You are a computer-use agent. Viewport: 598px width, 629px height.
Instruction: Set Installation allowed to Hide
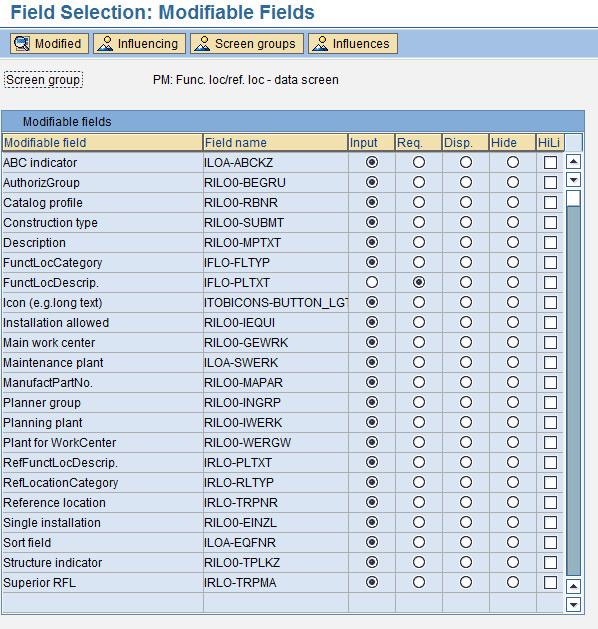[513, 322]
